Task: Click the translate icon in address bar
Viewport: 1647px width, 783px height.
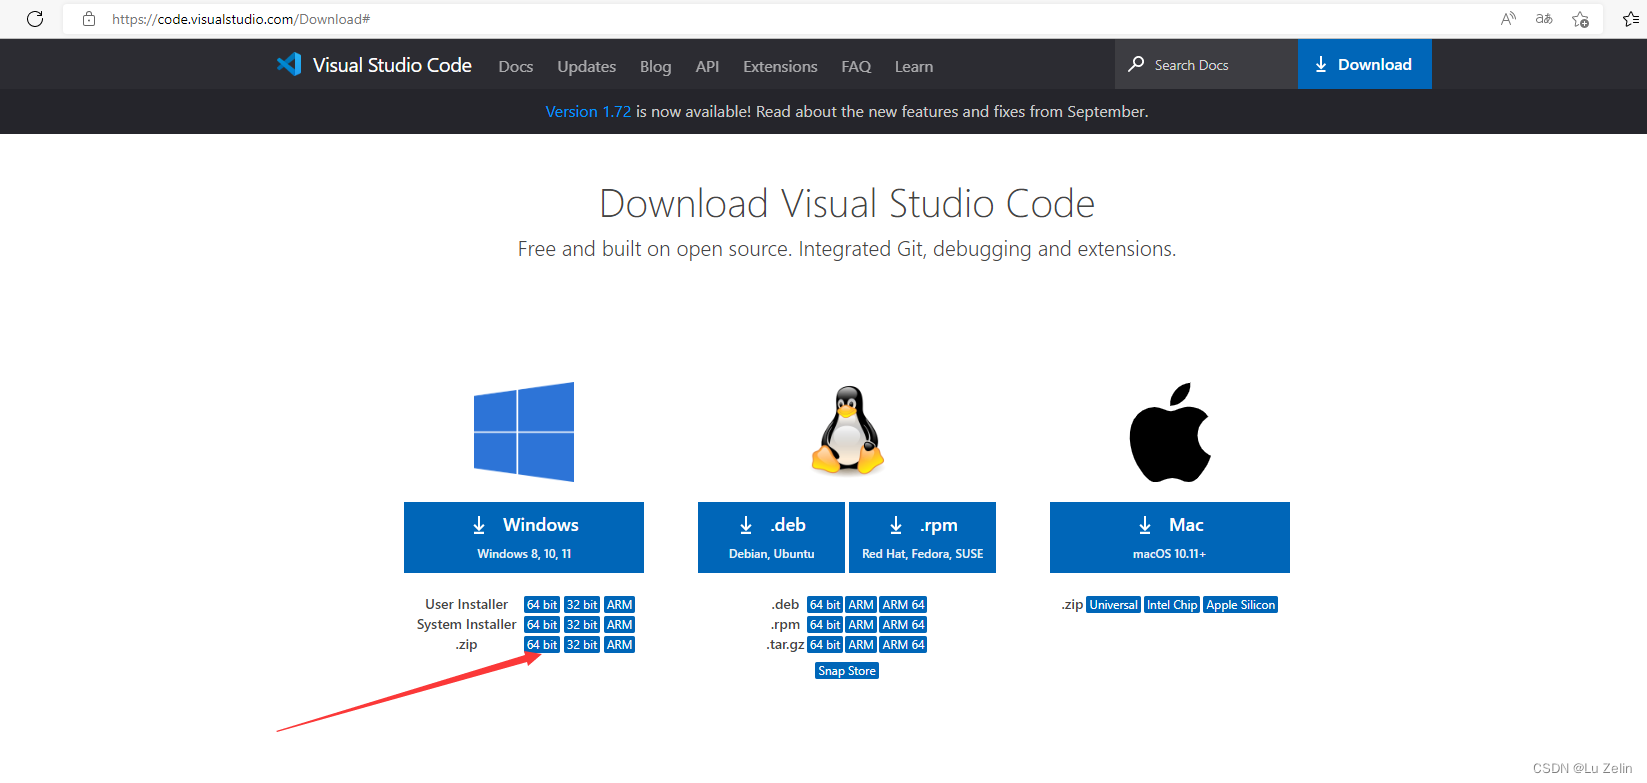Action: click(x=1544, y=19)
